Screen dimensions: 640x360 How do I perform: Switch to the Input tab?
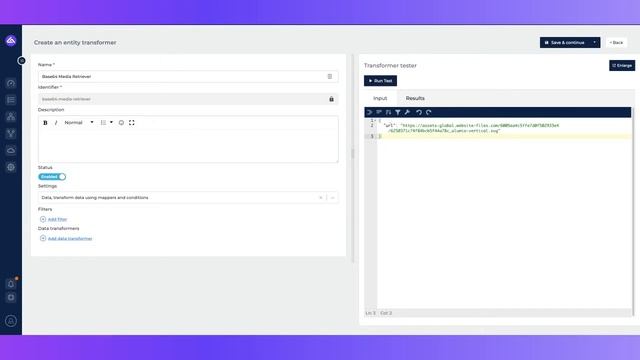[380, 98]
